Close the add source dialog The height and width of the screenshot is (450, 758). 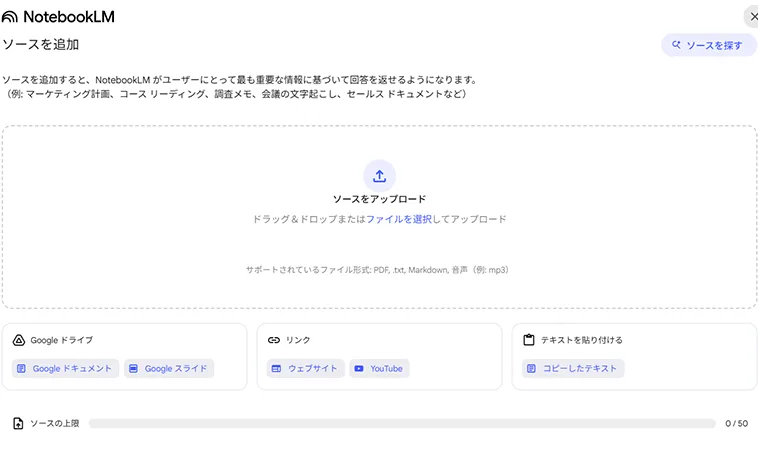tap(751, 16)
